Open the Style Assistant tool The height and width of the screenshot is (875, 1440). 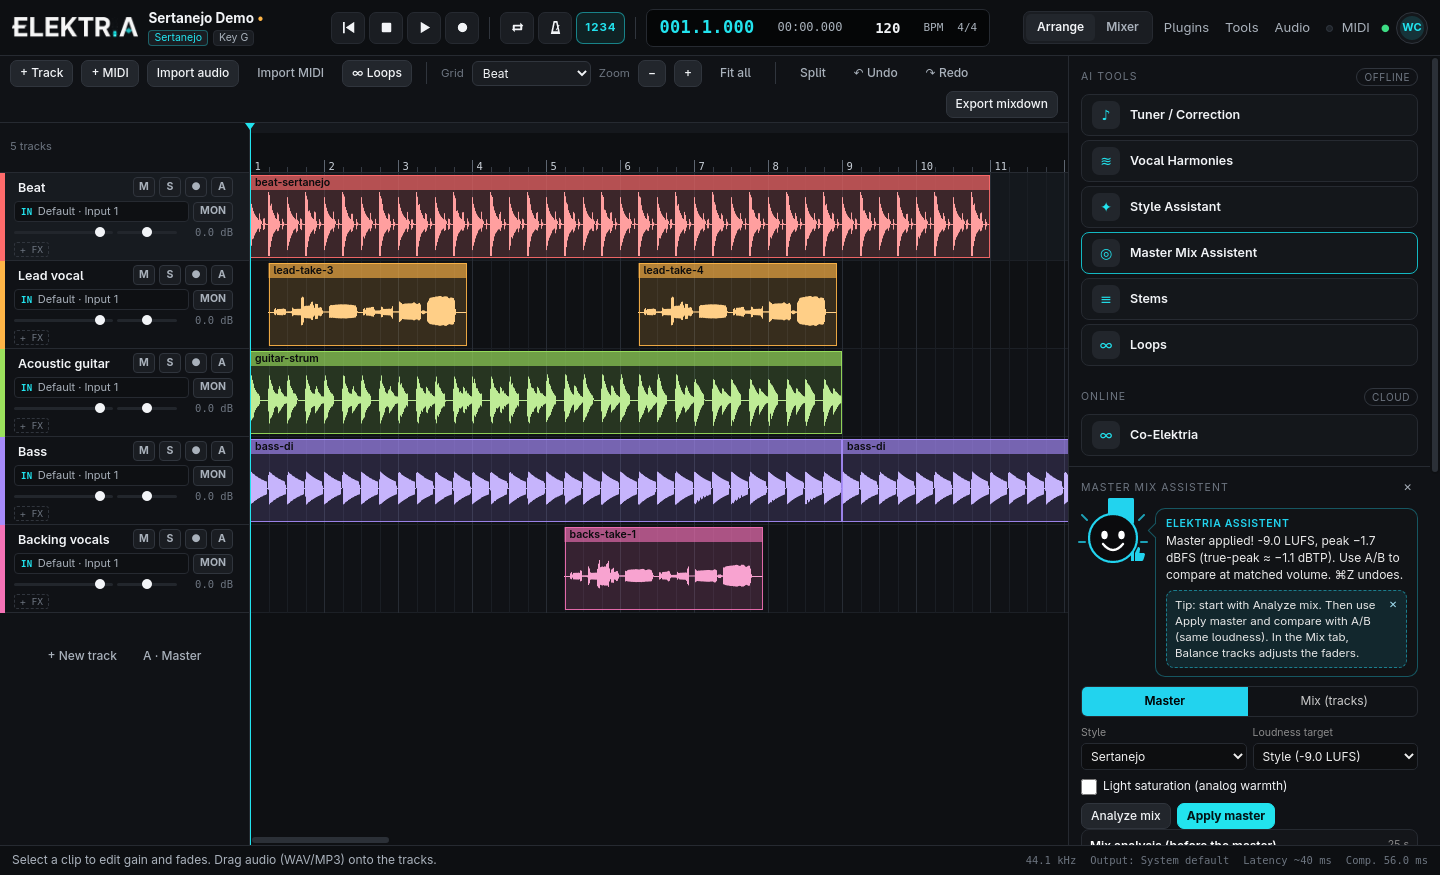coord(1249,207)
